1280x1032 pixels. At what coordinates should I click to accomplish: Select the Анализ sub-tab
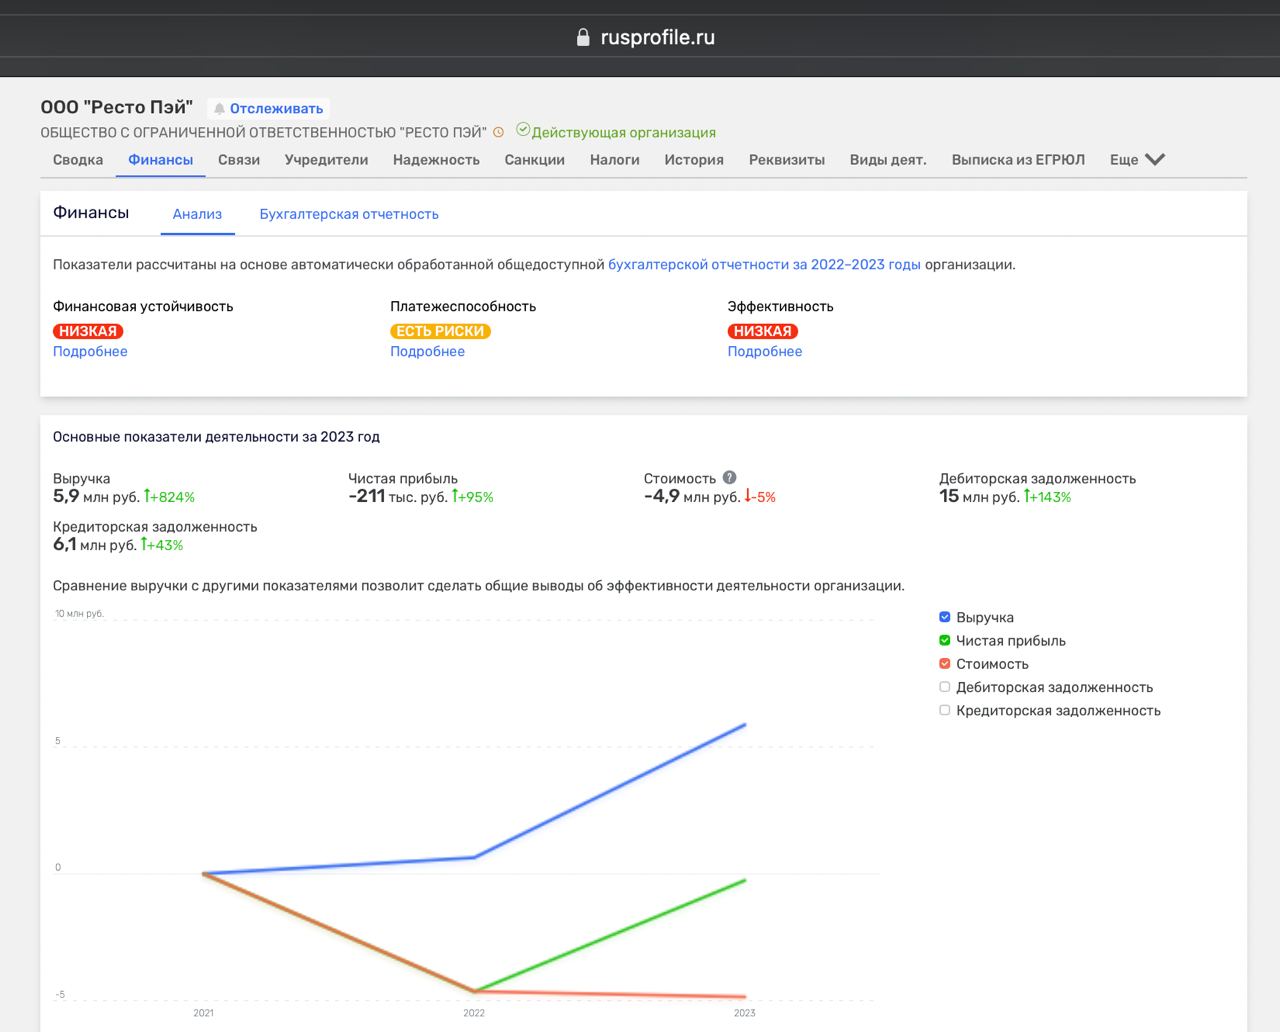pos(197,214)
